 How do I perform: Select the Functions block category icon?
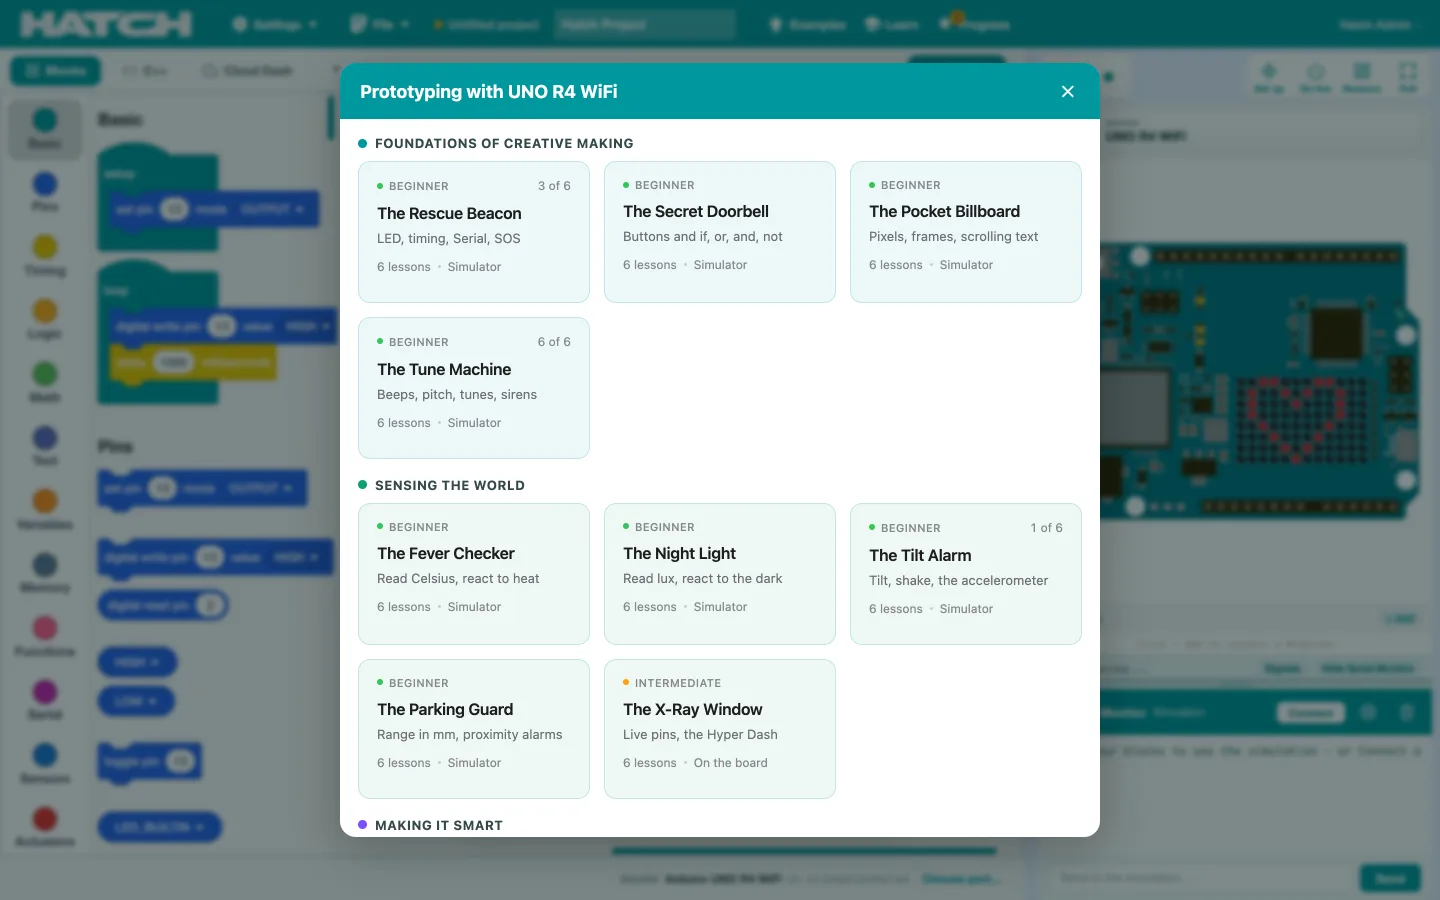click(45, 628)
